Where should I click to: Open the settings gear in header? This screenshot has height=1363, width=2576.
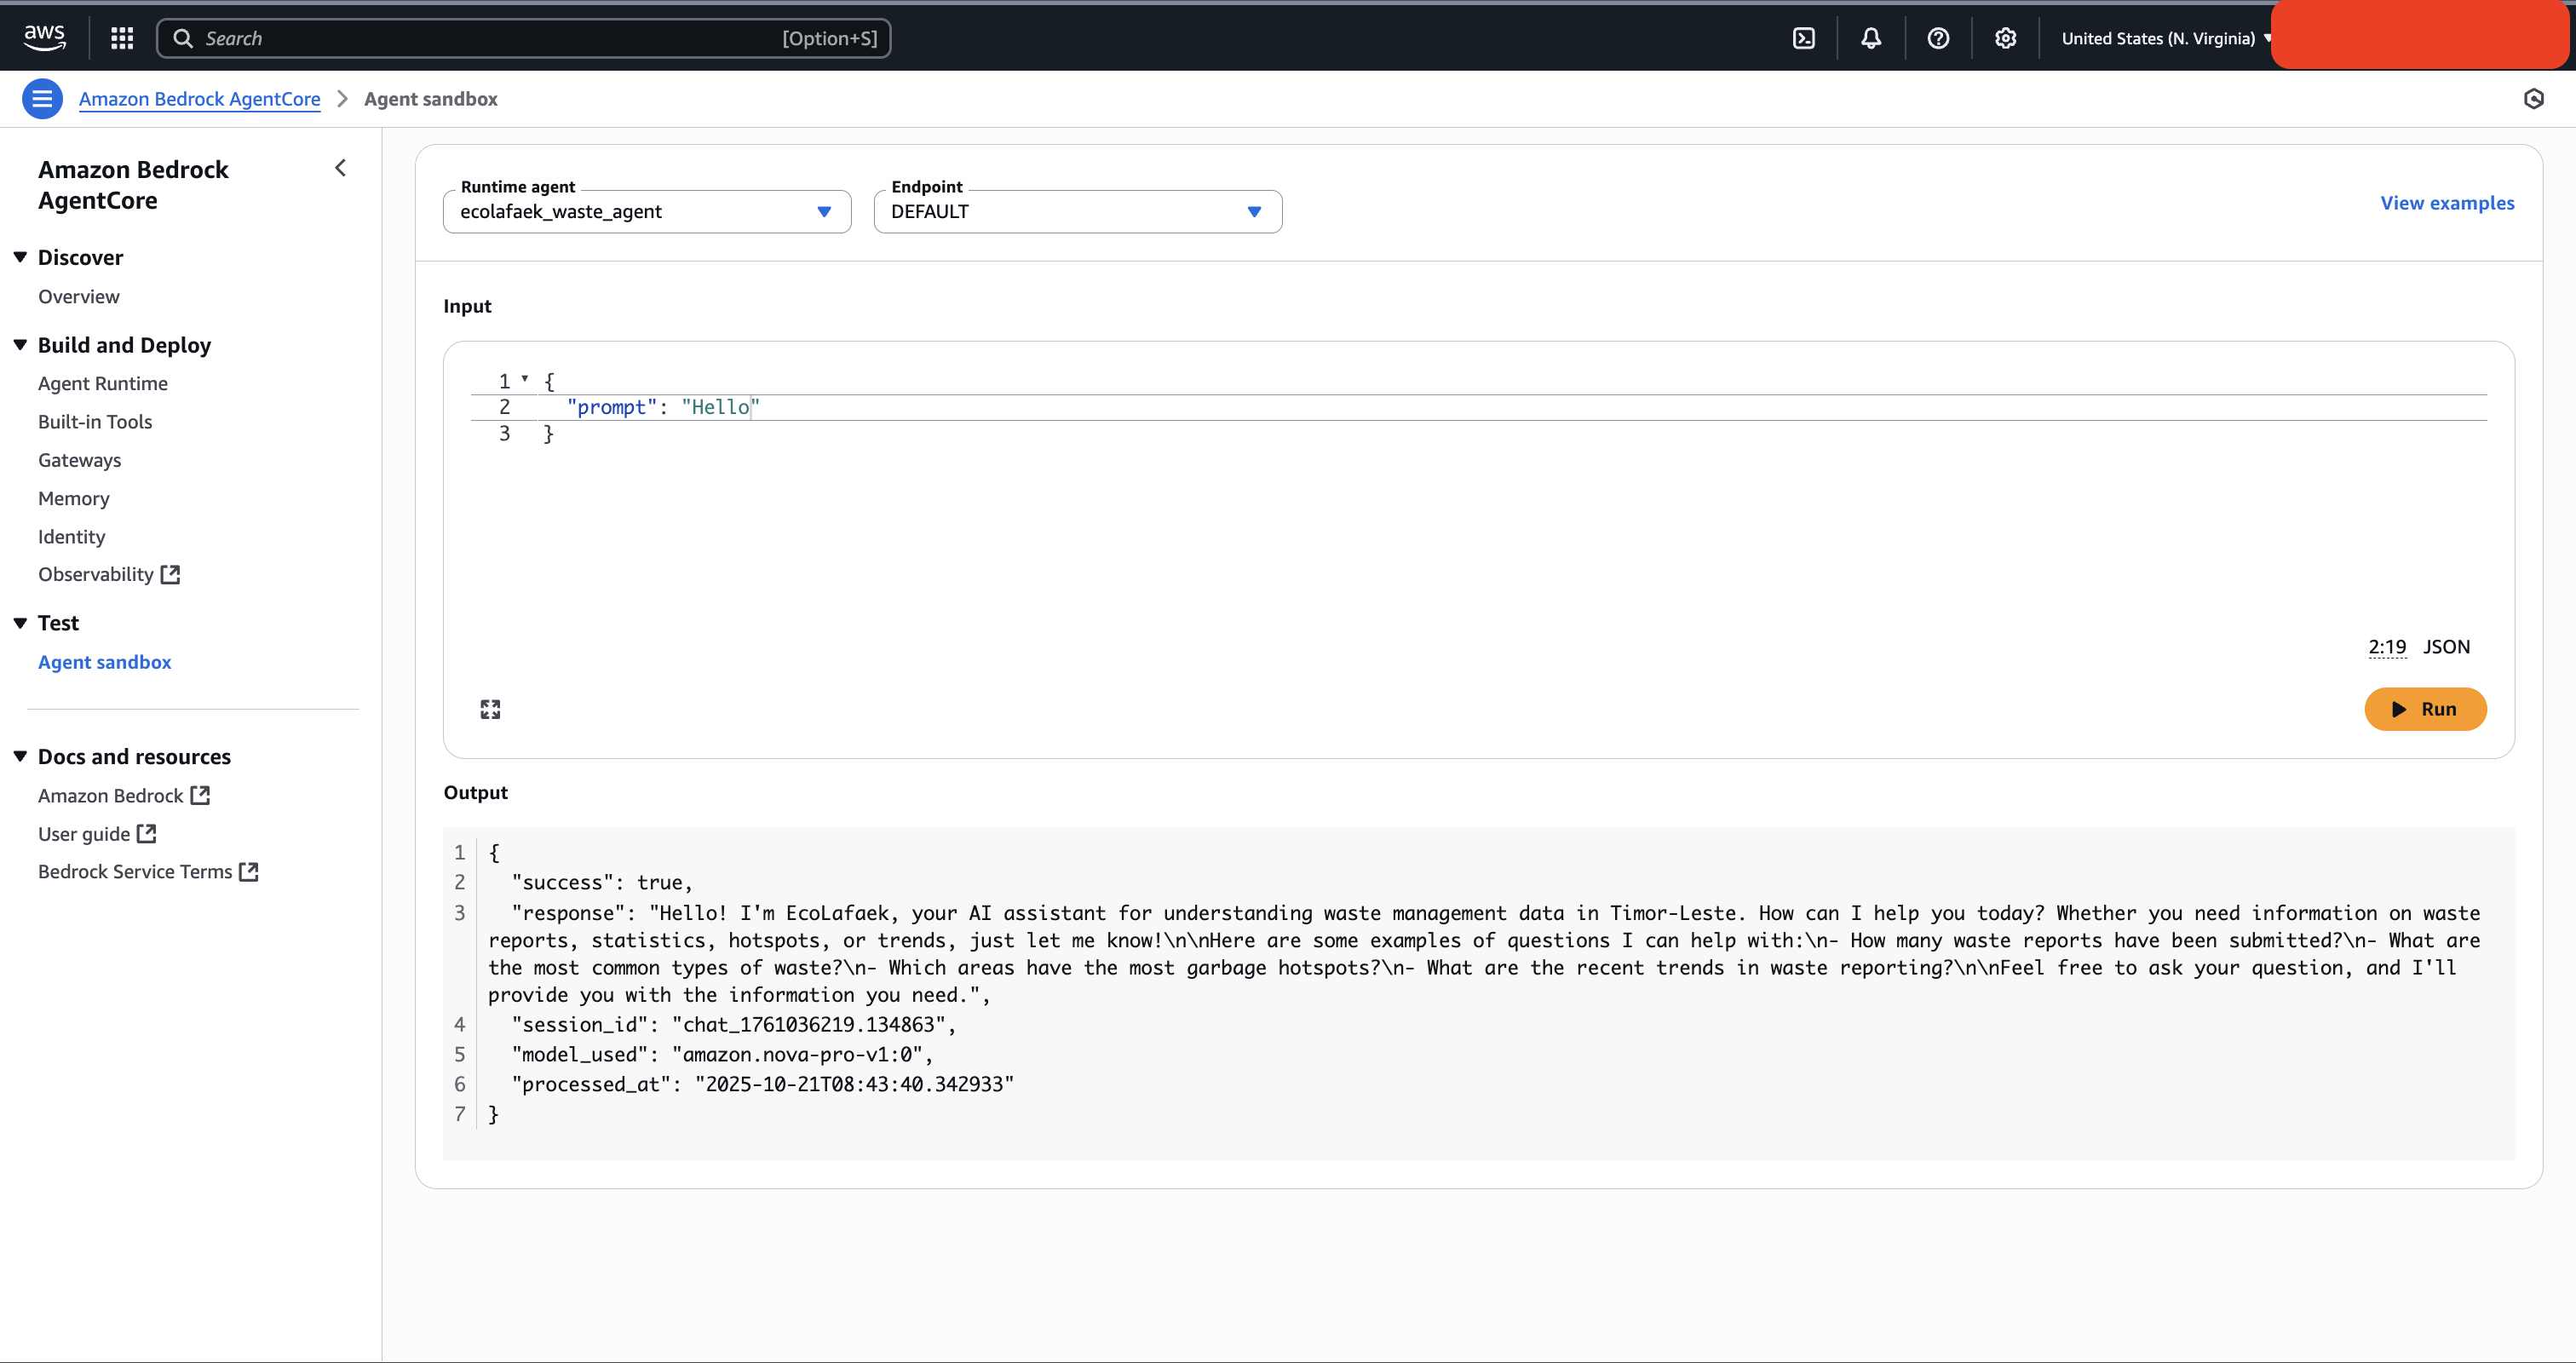click(2005, 38)
